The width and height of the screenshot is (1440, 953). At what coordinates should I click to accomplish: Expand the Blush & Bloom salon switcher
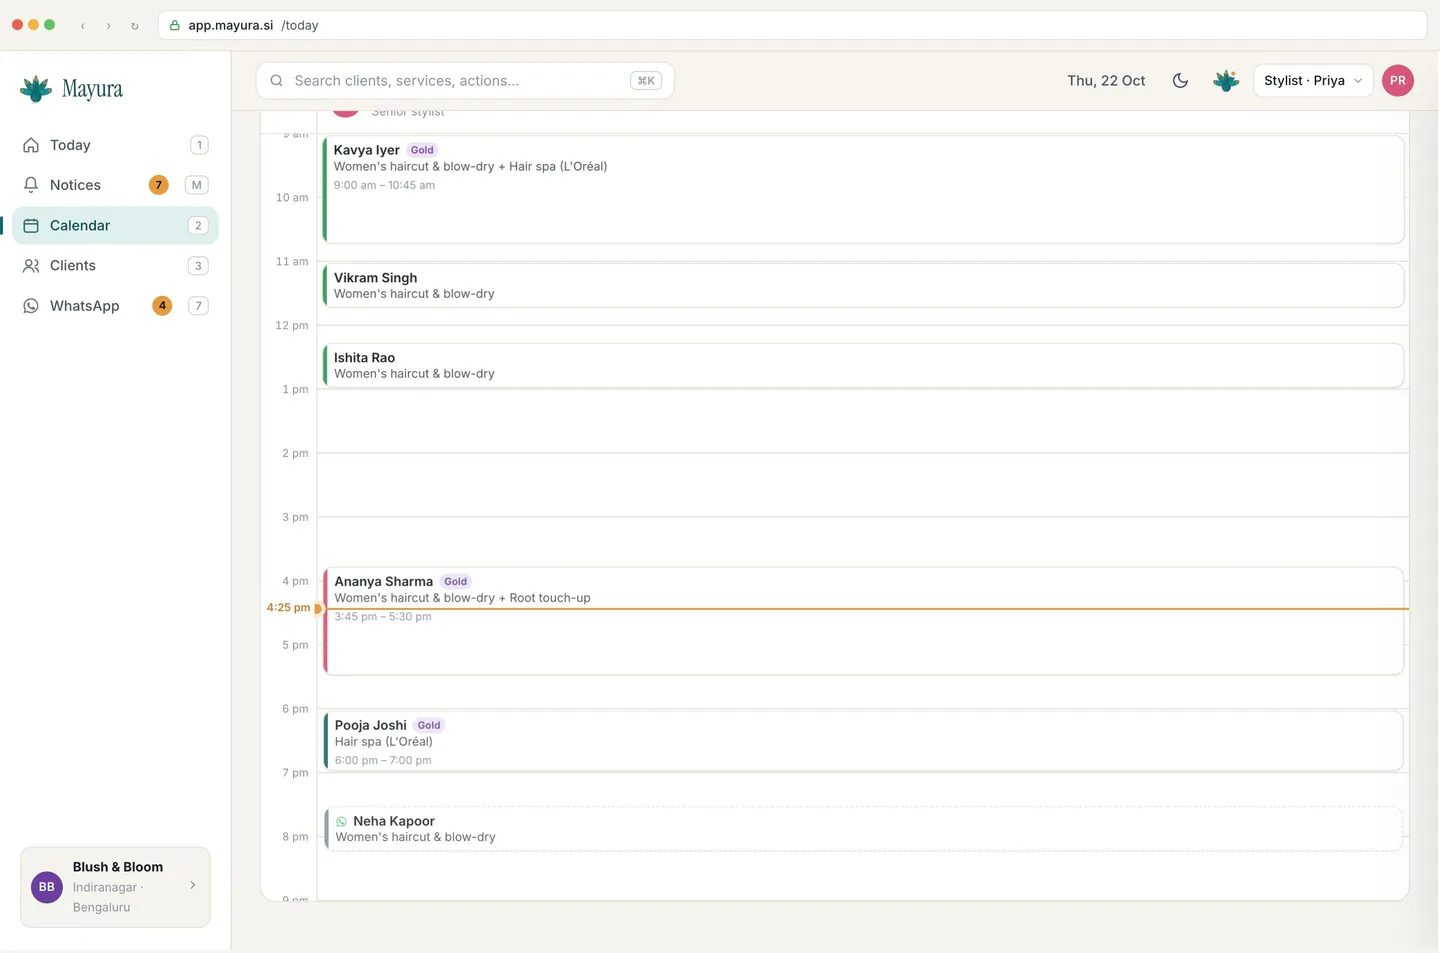[115, 887]
